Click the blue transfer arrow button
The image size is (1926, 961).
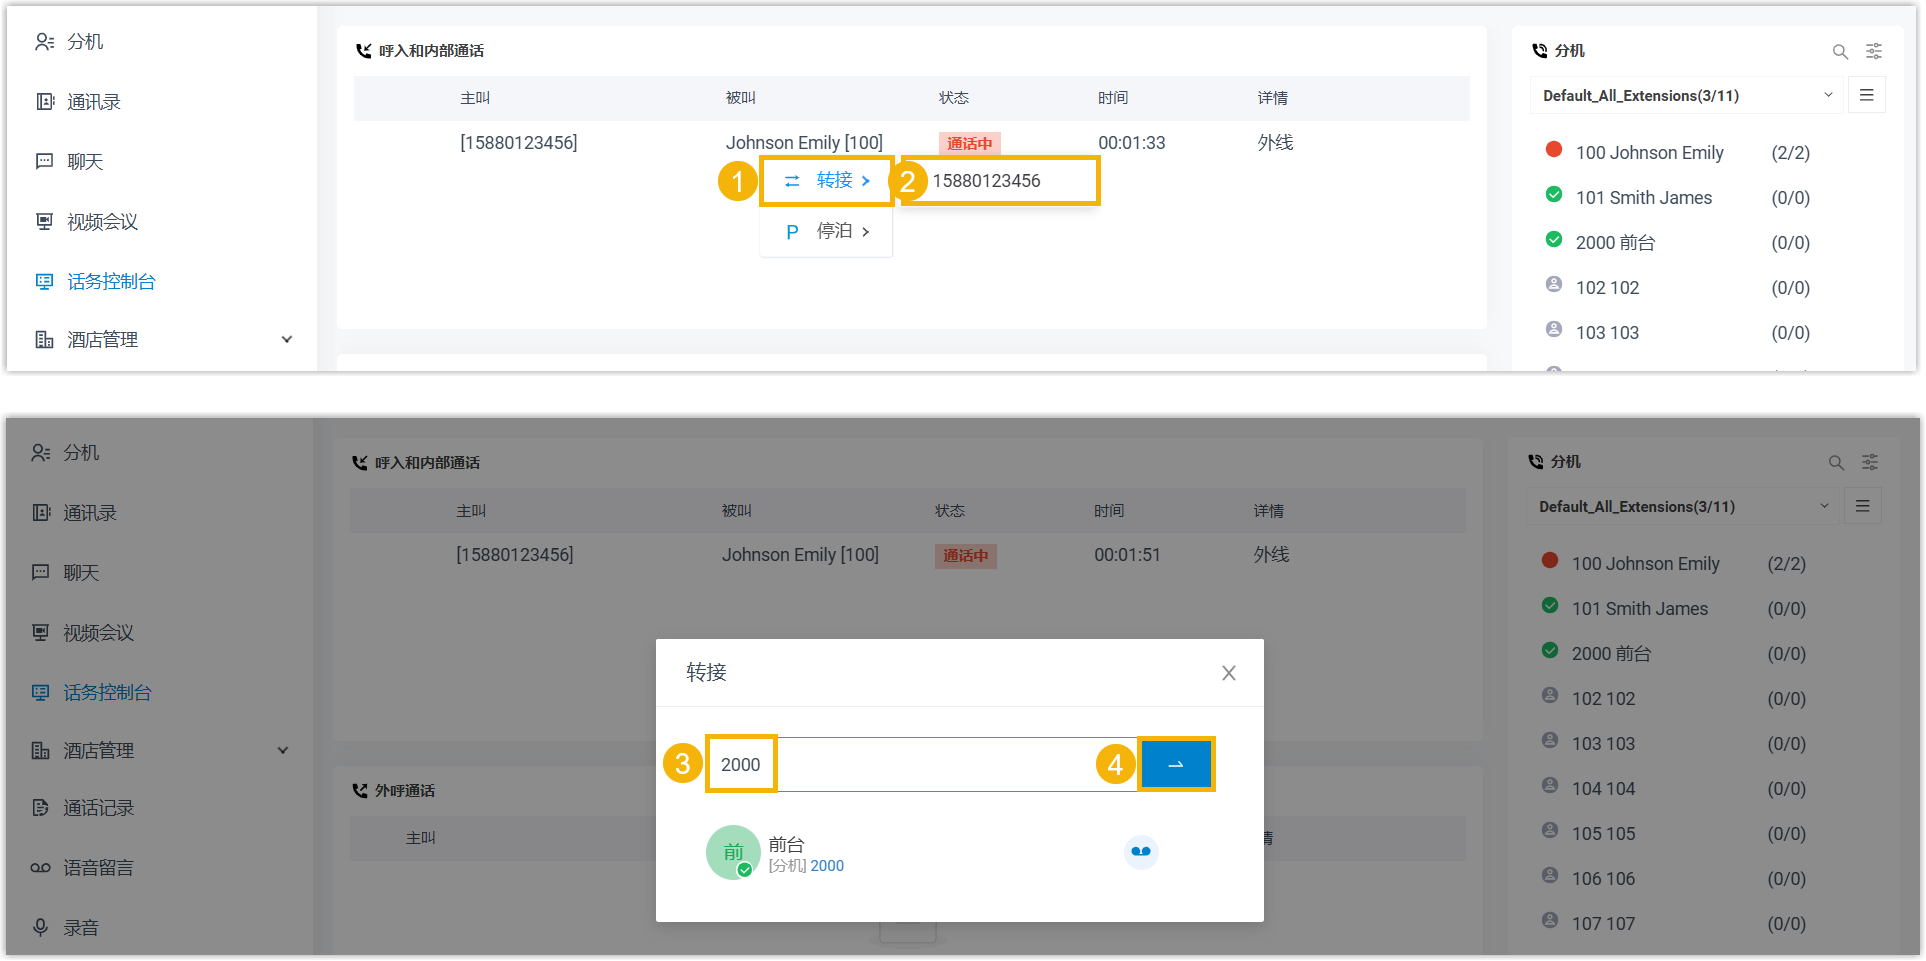(x=1176, y=764)
